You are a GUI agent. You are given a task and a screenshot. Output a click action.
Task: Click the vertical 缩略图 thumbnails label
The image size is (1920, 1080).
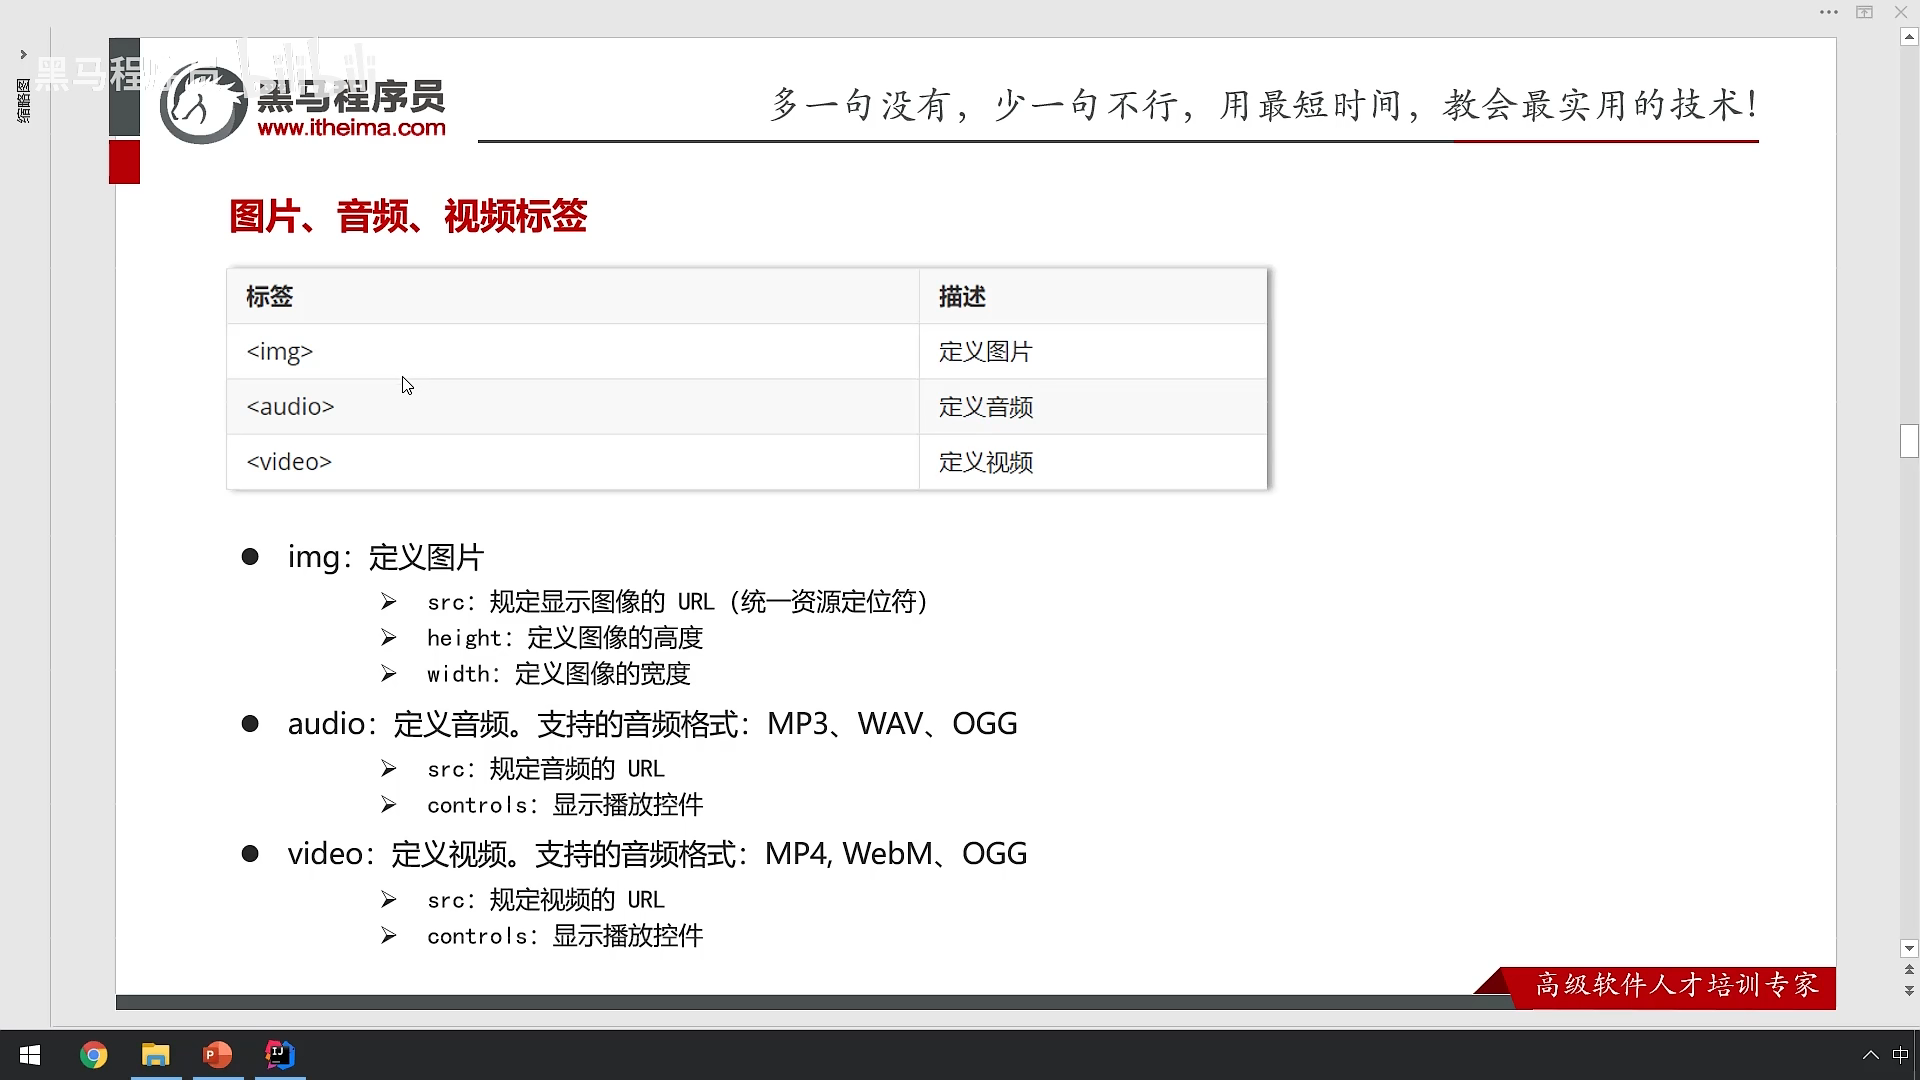pyautogui.click(x=23, y=101)
